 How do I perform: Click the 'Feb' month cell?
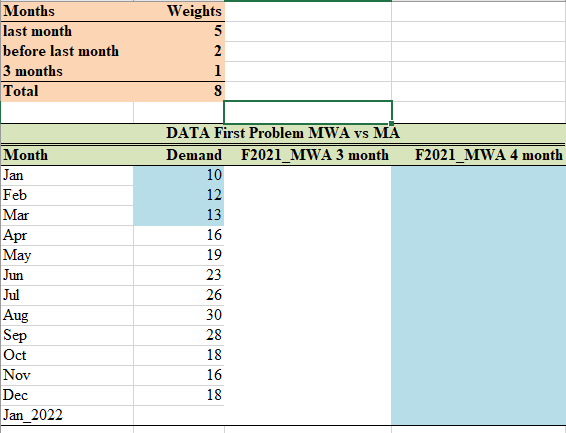pyautogui.click(x=67, y=196)
